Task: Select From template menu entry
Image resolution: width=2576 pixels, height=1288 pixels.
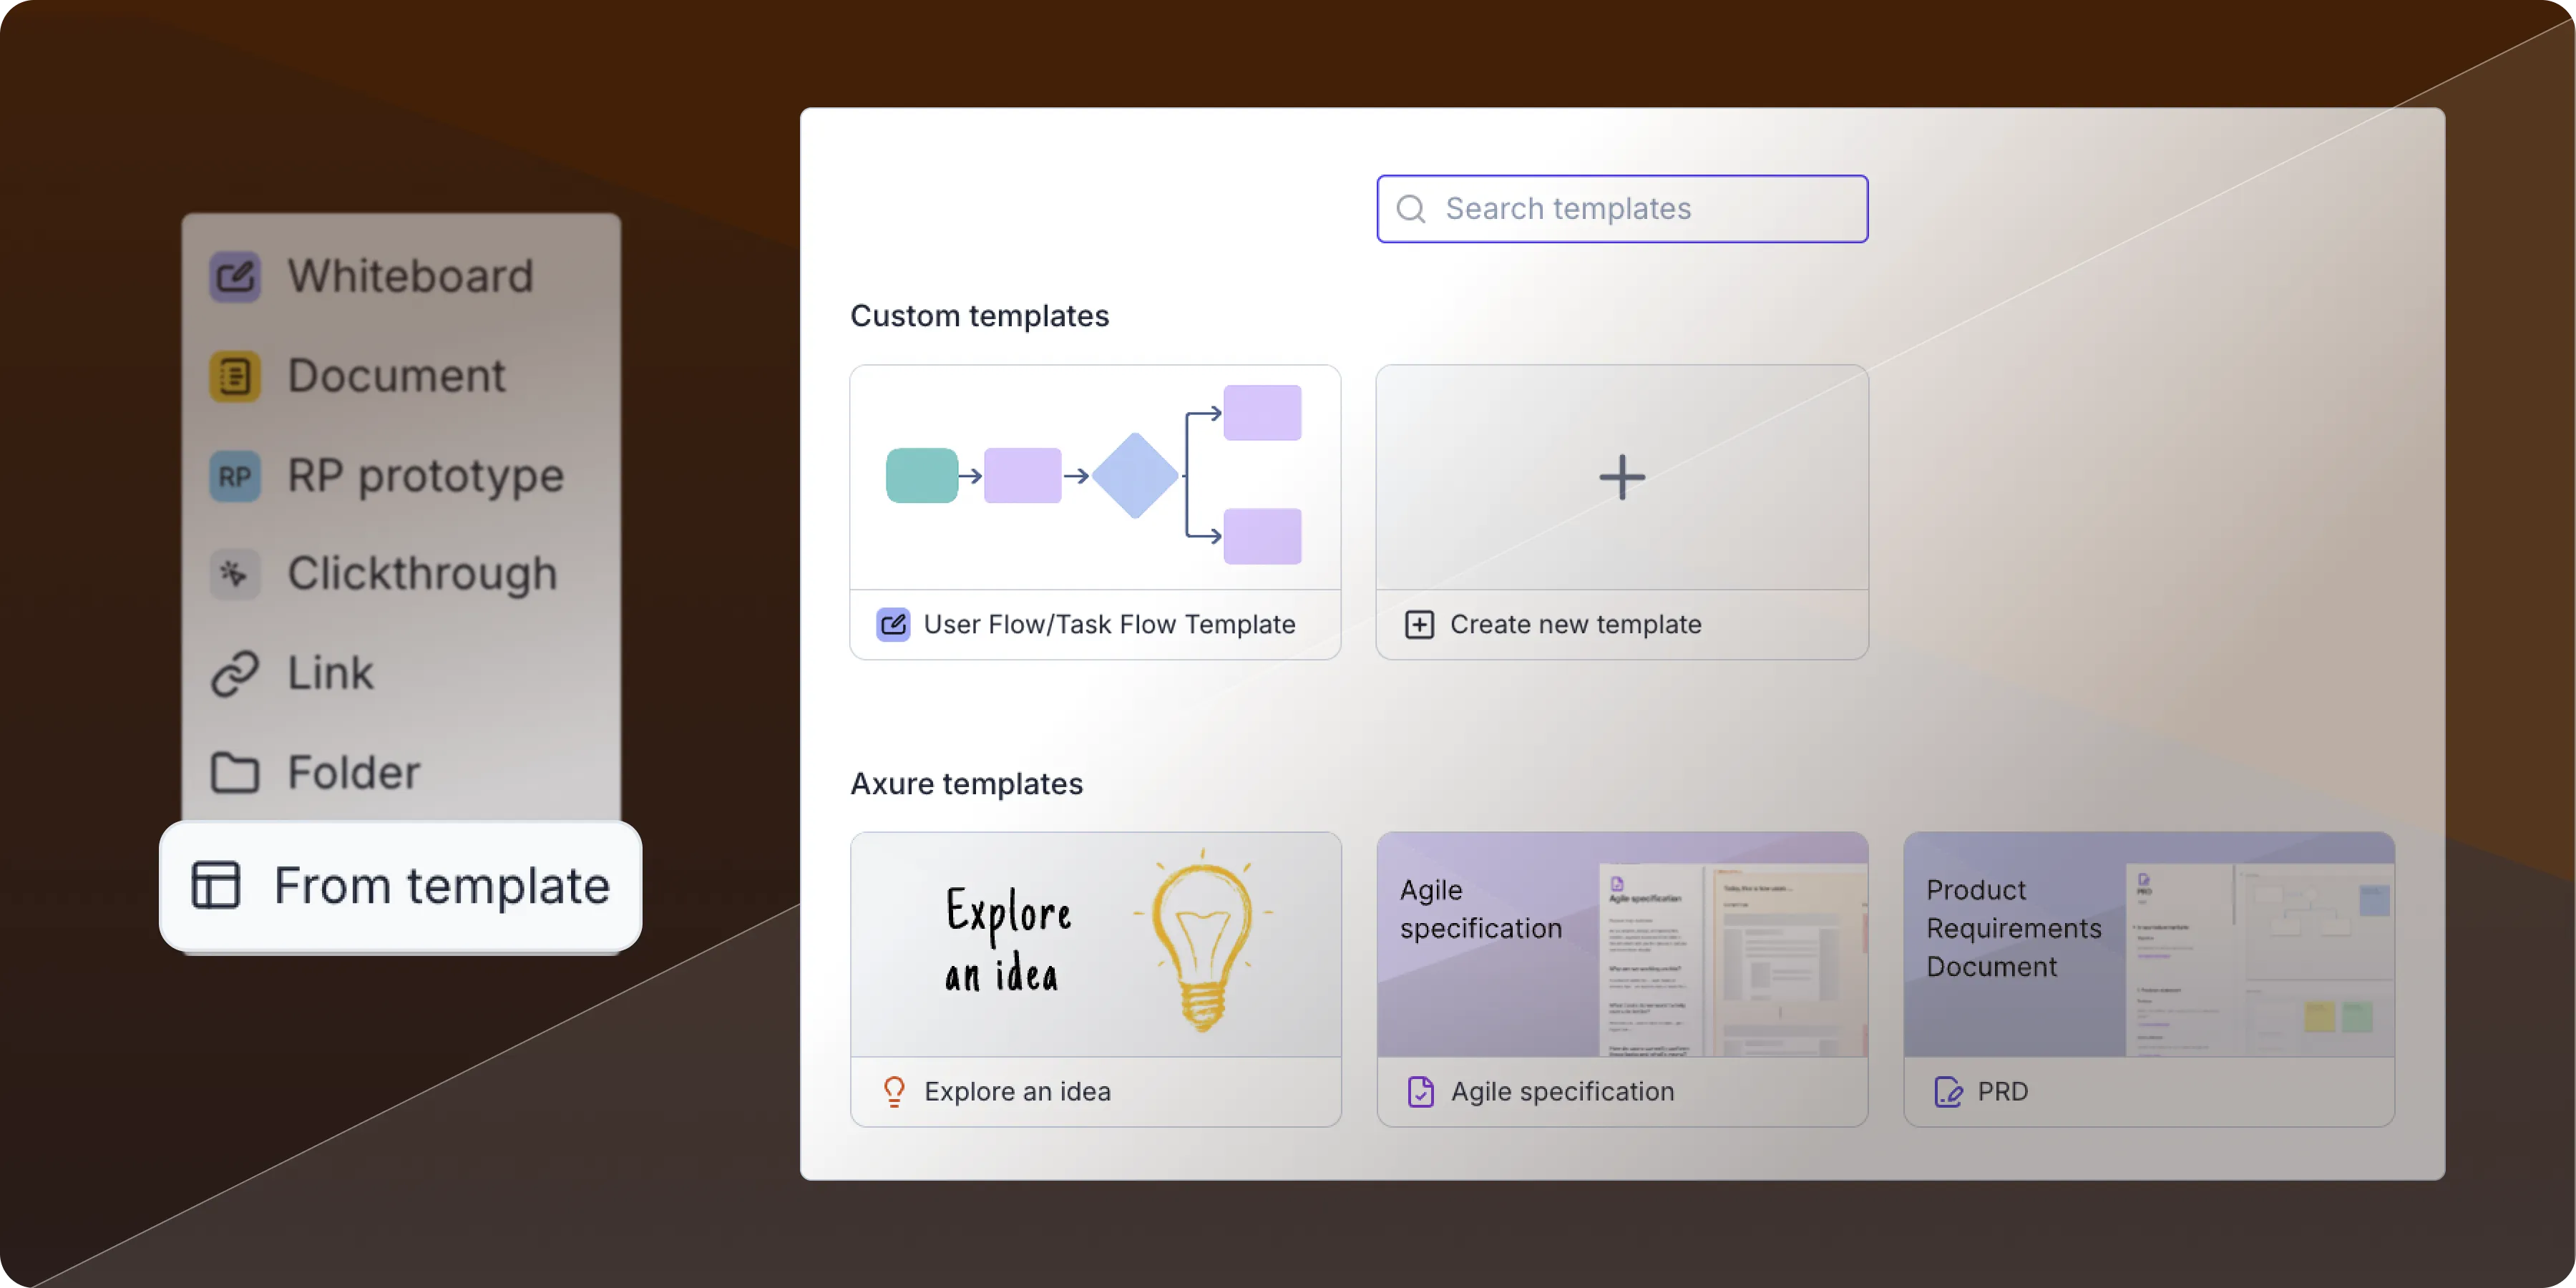Action: (440, 885)
